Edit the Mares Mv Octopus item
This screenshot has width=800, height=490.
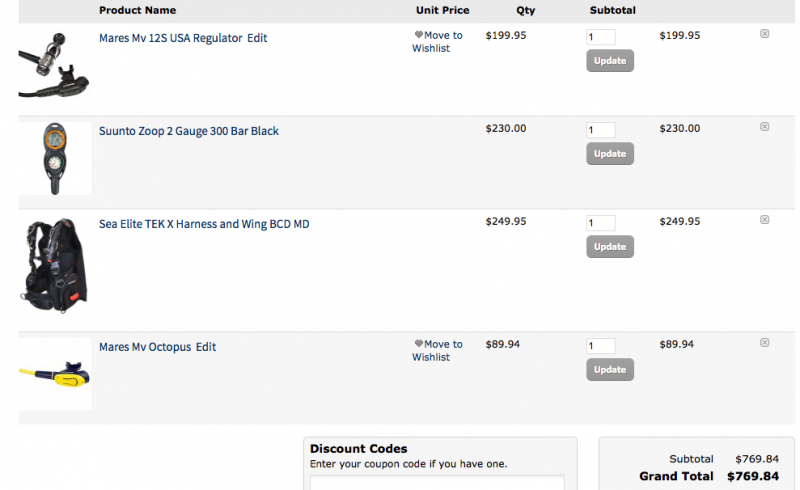pos(206,347)
